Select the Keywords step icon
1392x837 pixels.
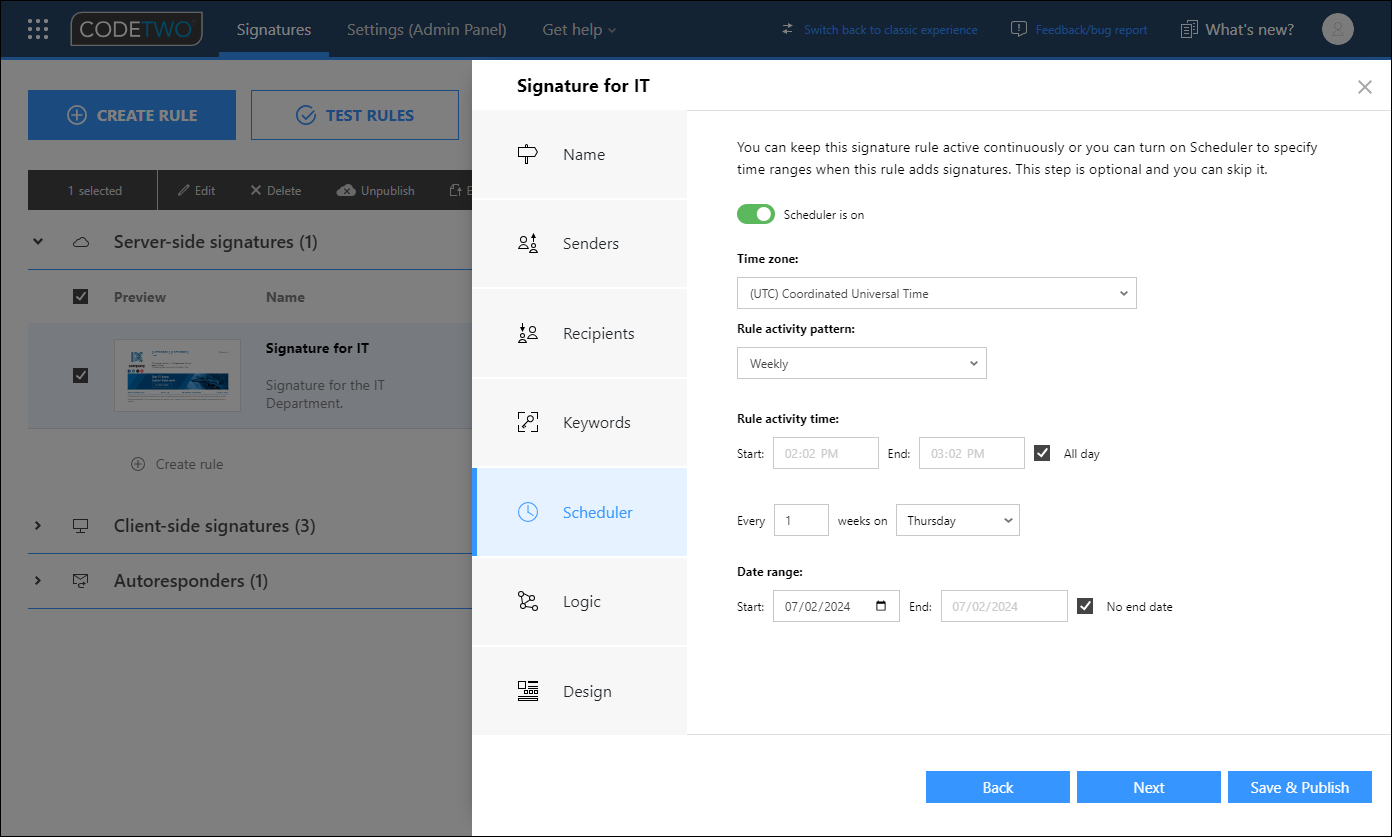click(527, 422)
